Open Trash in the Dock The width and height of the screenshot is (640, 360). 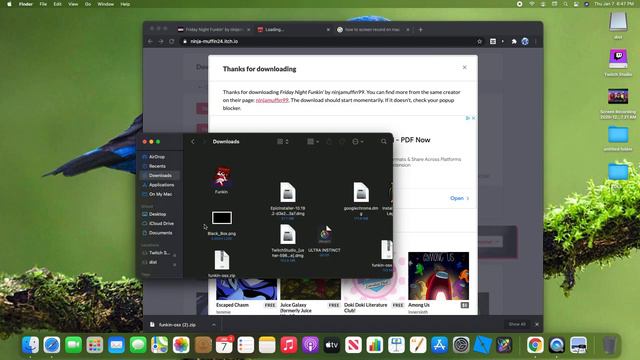(609, 345)
